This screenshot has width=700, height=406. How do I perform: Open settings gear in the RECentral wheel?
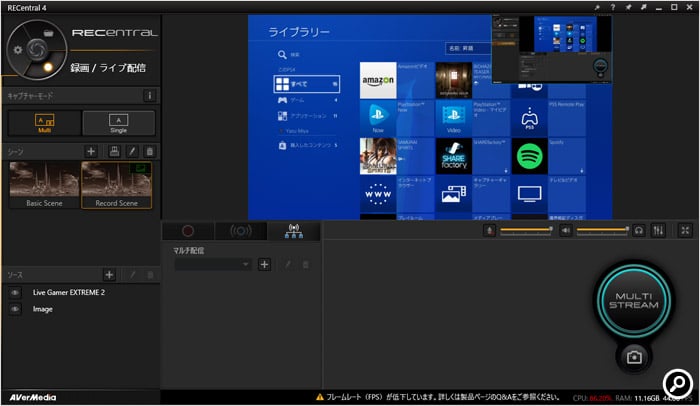pyautogui.click(x=18, y=50)
